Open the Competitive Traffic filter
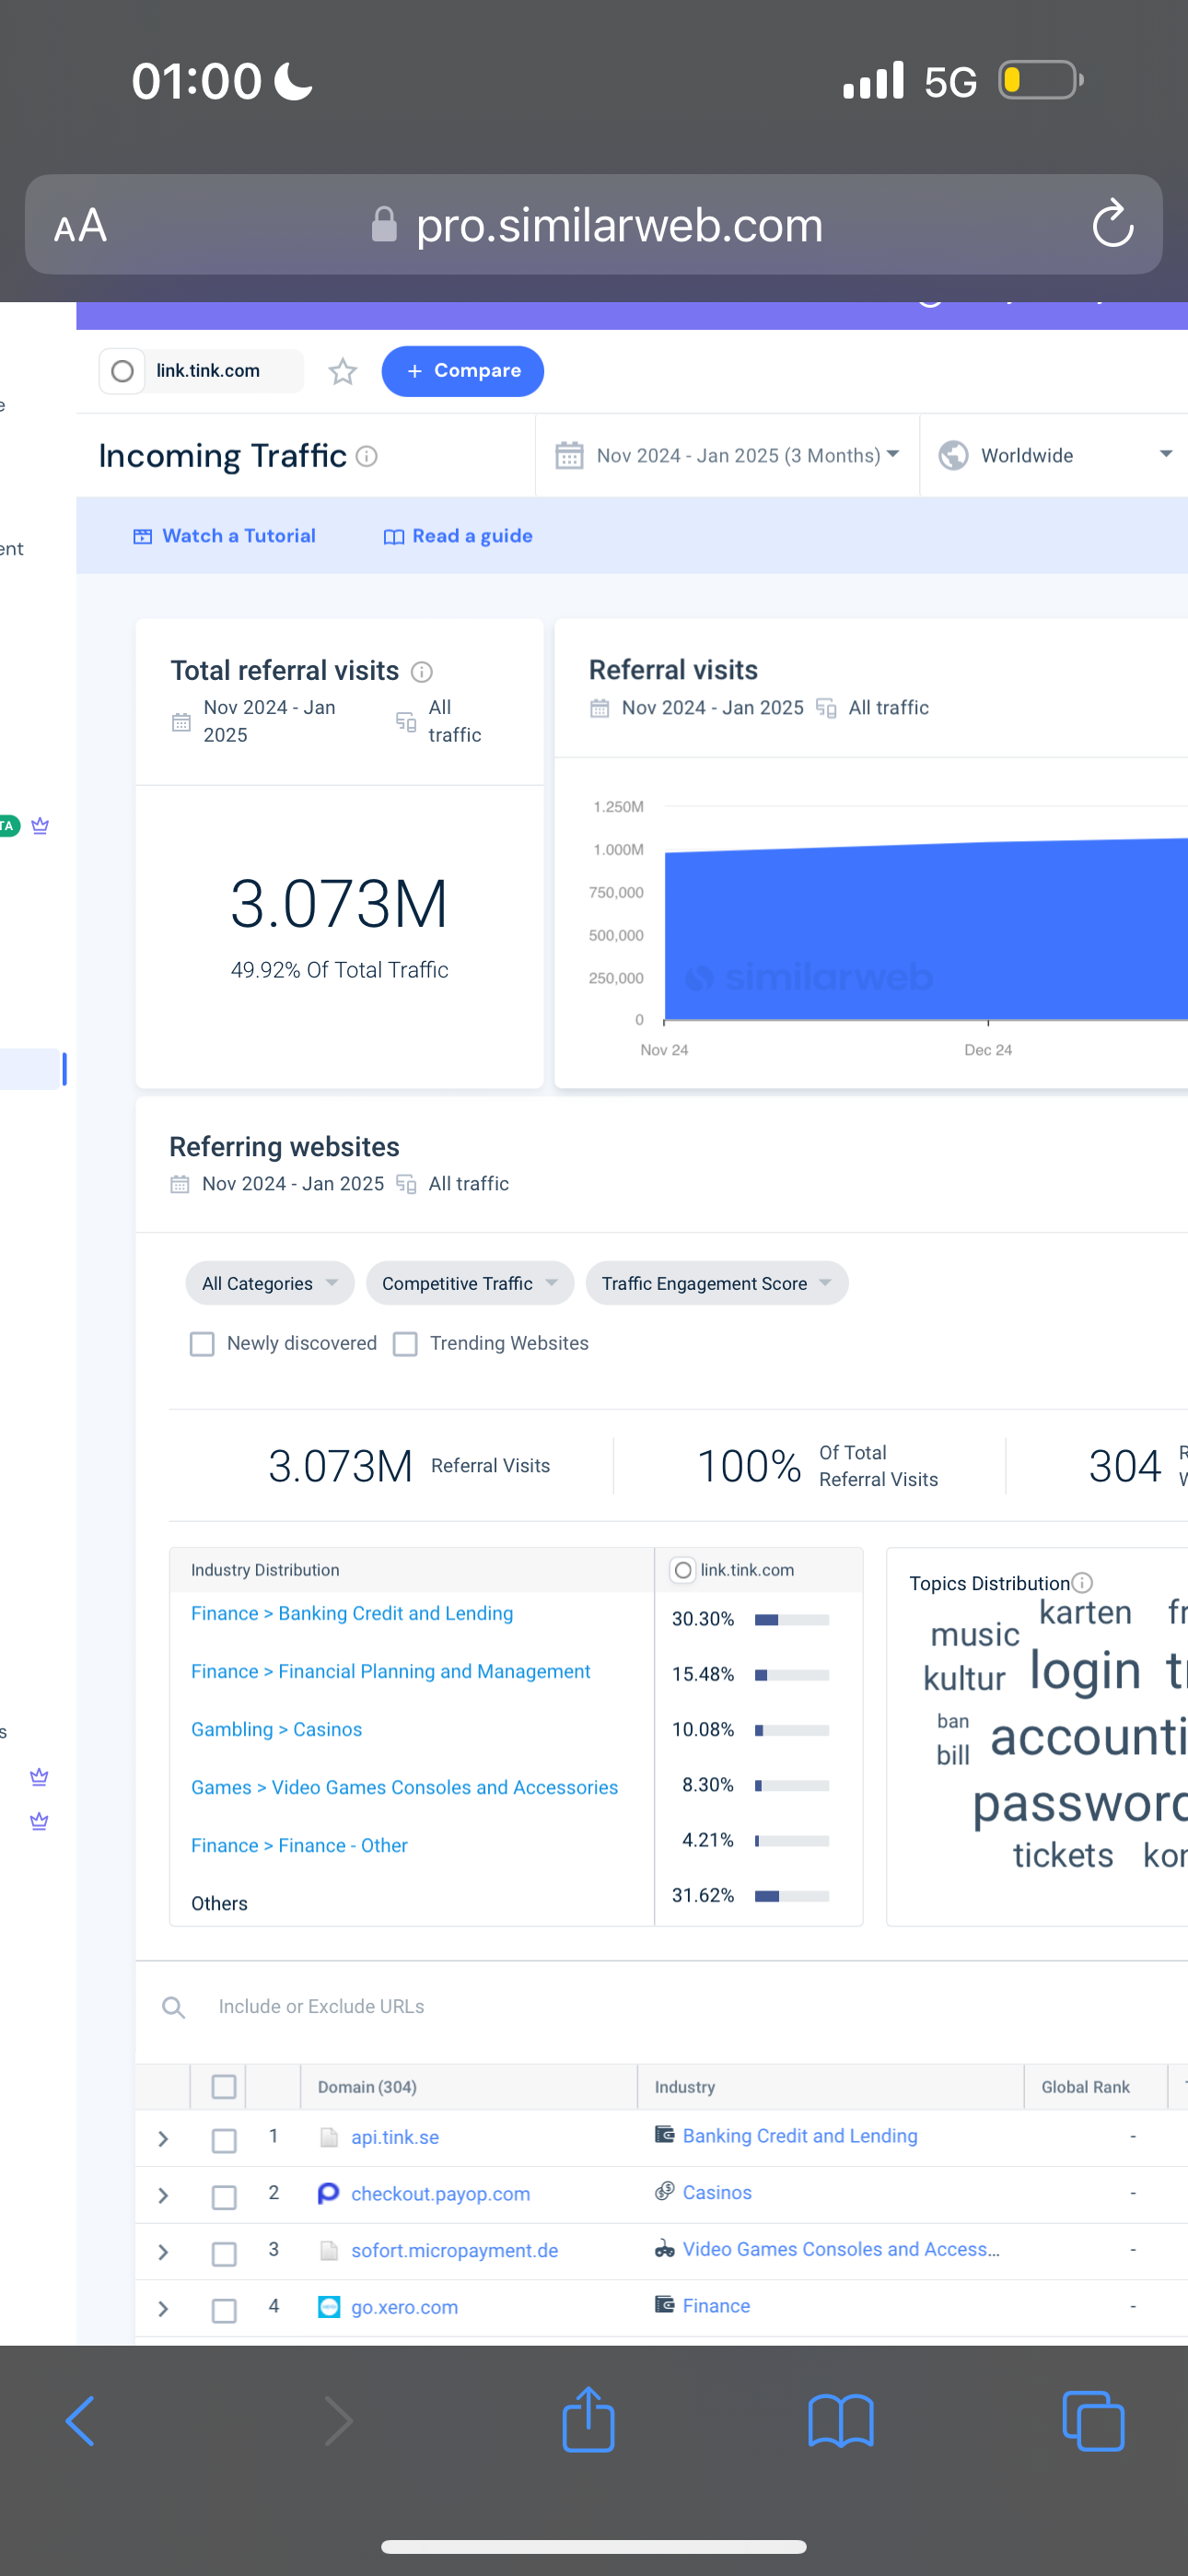Image resolution: width=1188 pixels, height=2576 pixels. [x=469, y=1283]
